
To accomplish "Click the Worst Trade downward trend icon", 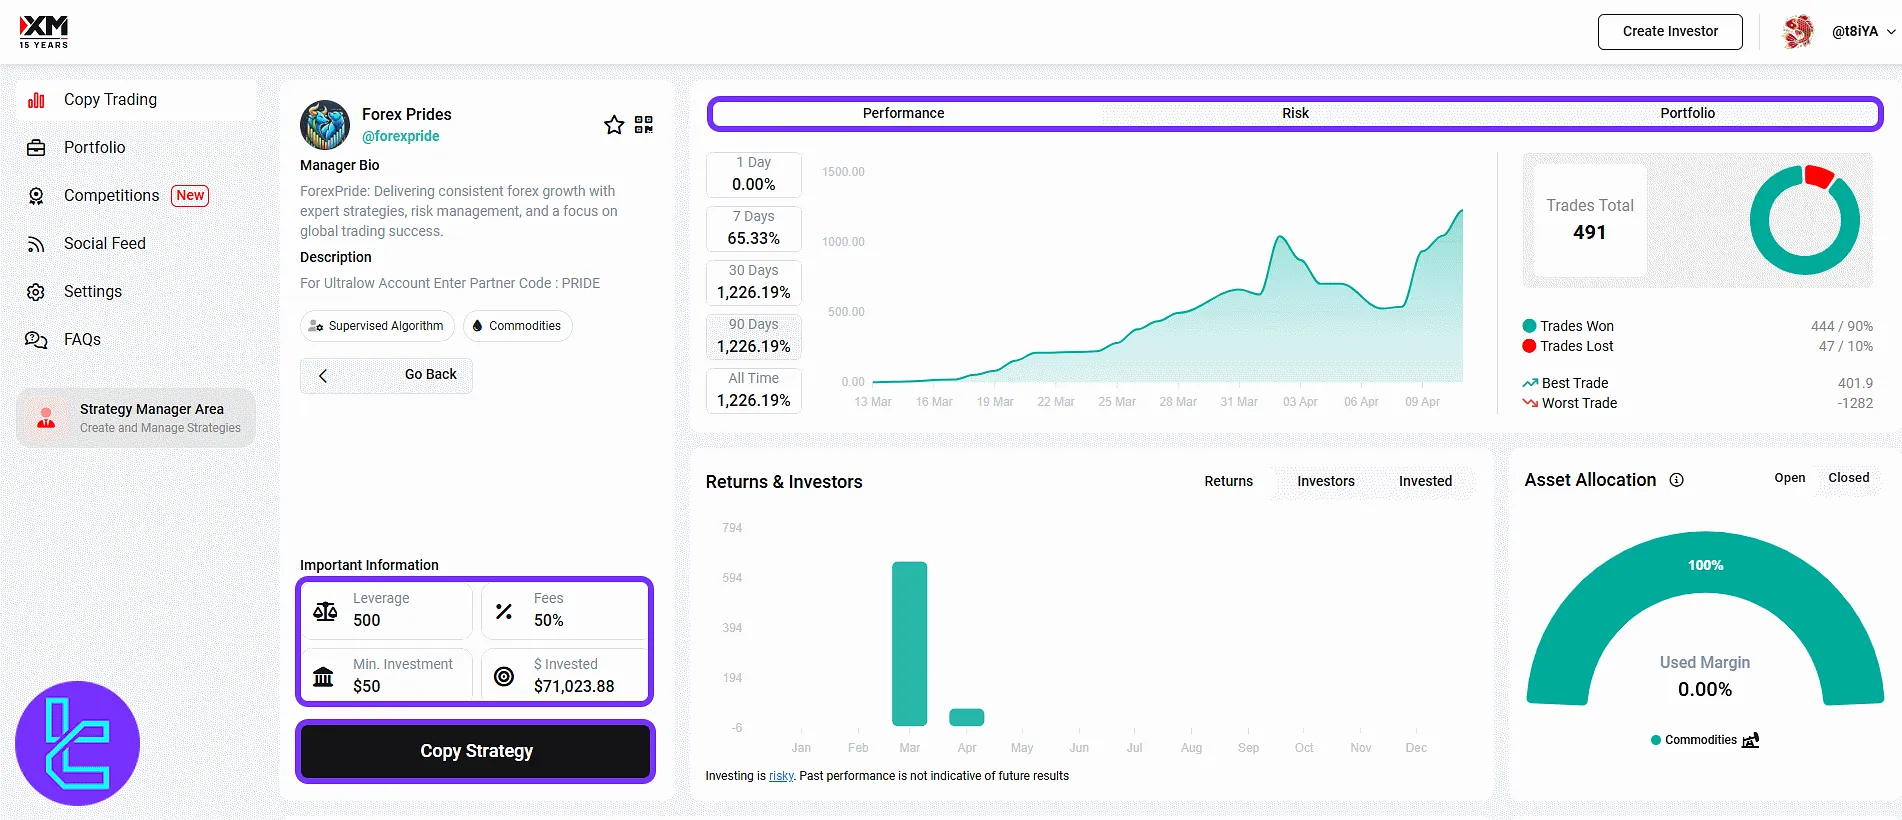I will click(1530, 403).
